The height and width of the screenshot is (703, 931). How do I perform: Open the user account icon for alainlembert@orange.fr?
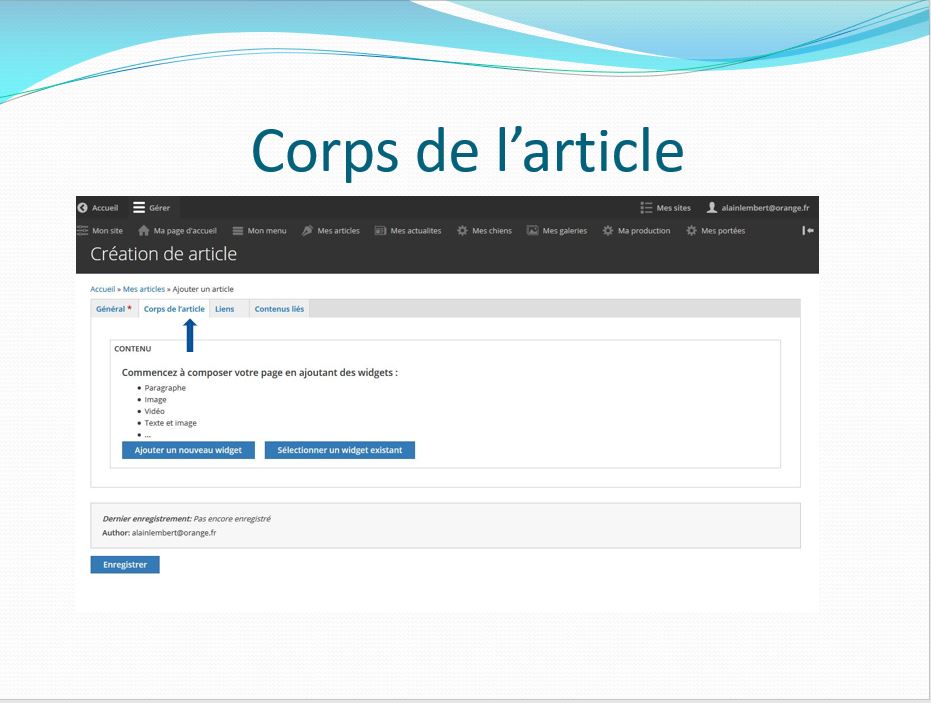click(x=712, y=208)
